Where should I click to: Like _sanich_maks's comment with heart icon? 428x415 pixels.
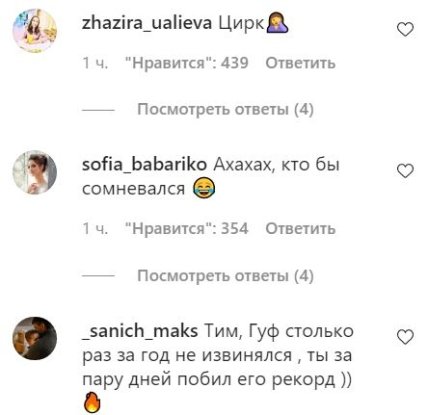(405, 337)
